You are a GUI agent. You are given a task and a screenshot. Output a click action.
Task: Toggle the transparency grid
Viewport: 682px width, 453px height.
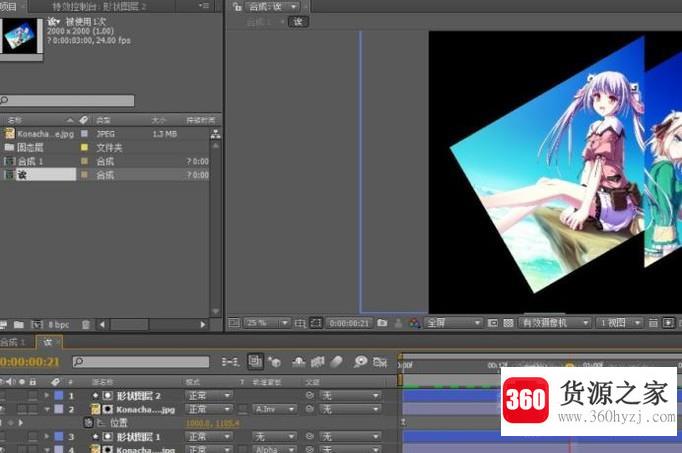(x=508, y=323)
